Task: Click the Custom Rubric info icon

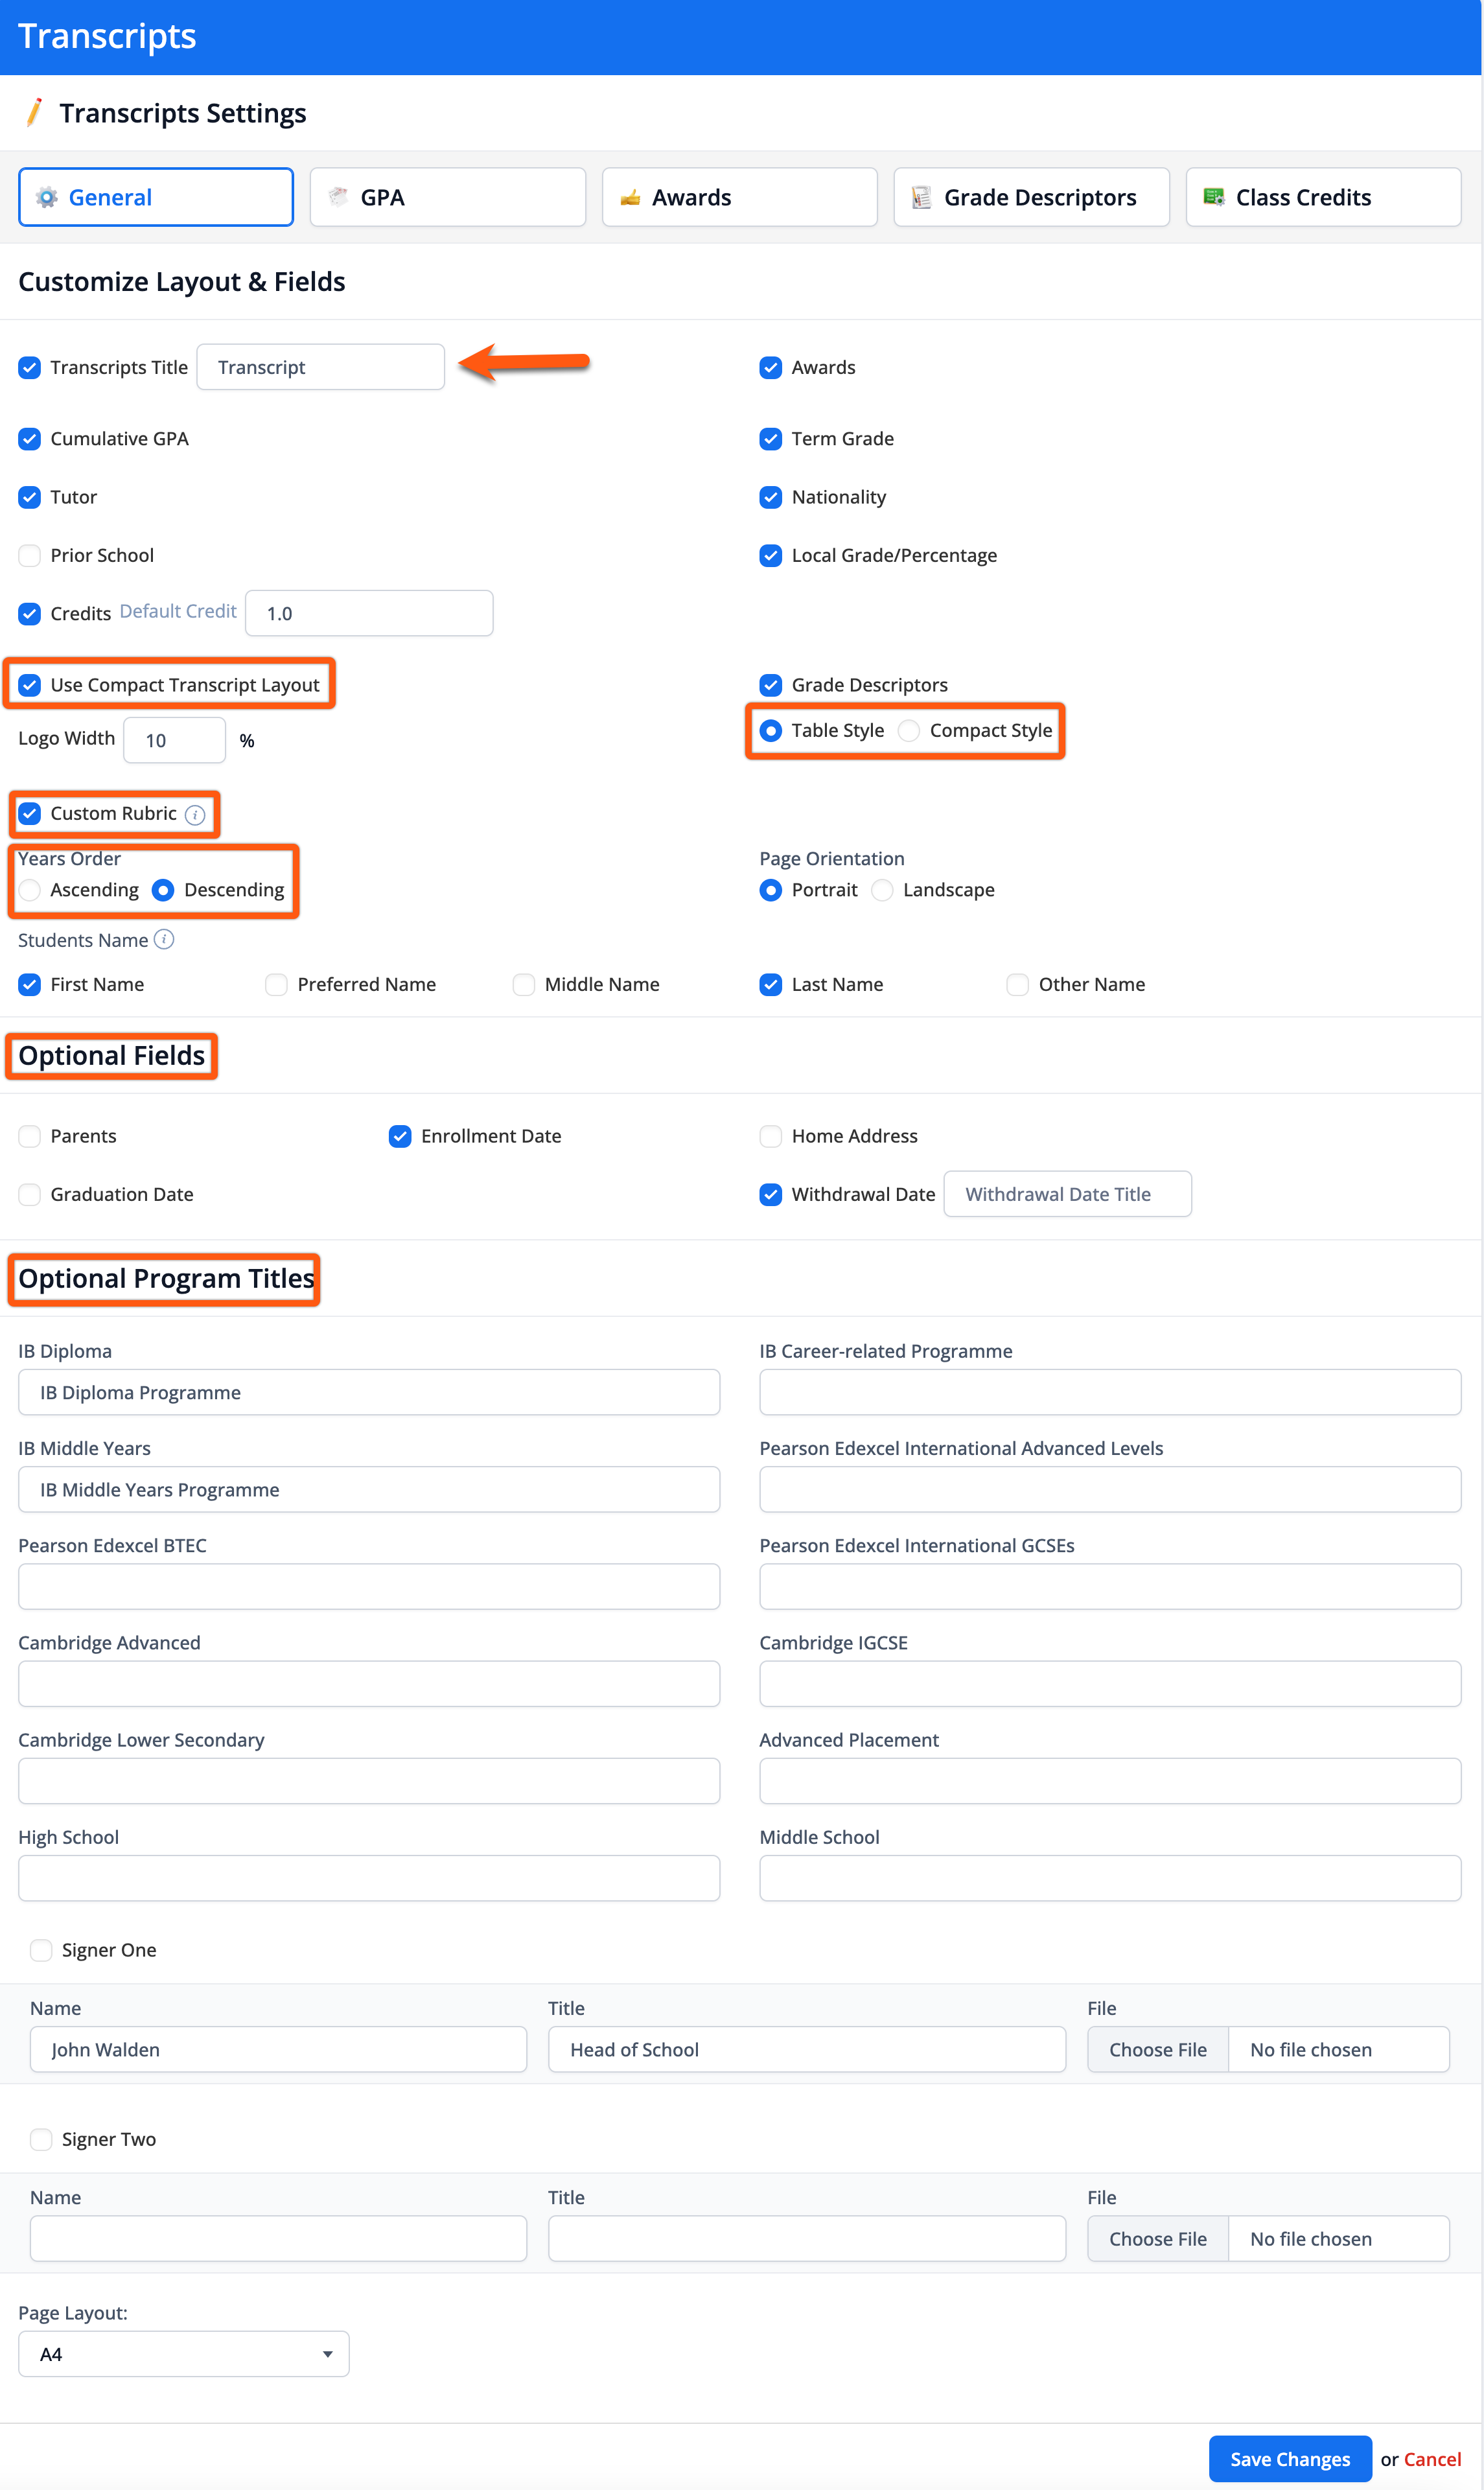Action: coord(196,815)
